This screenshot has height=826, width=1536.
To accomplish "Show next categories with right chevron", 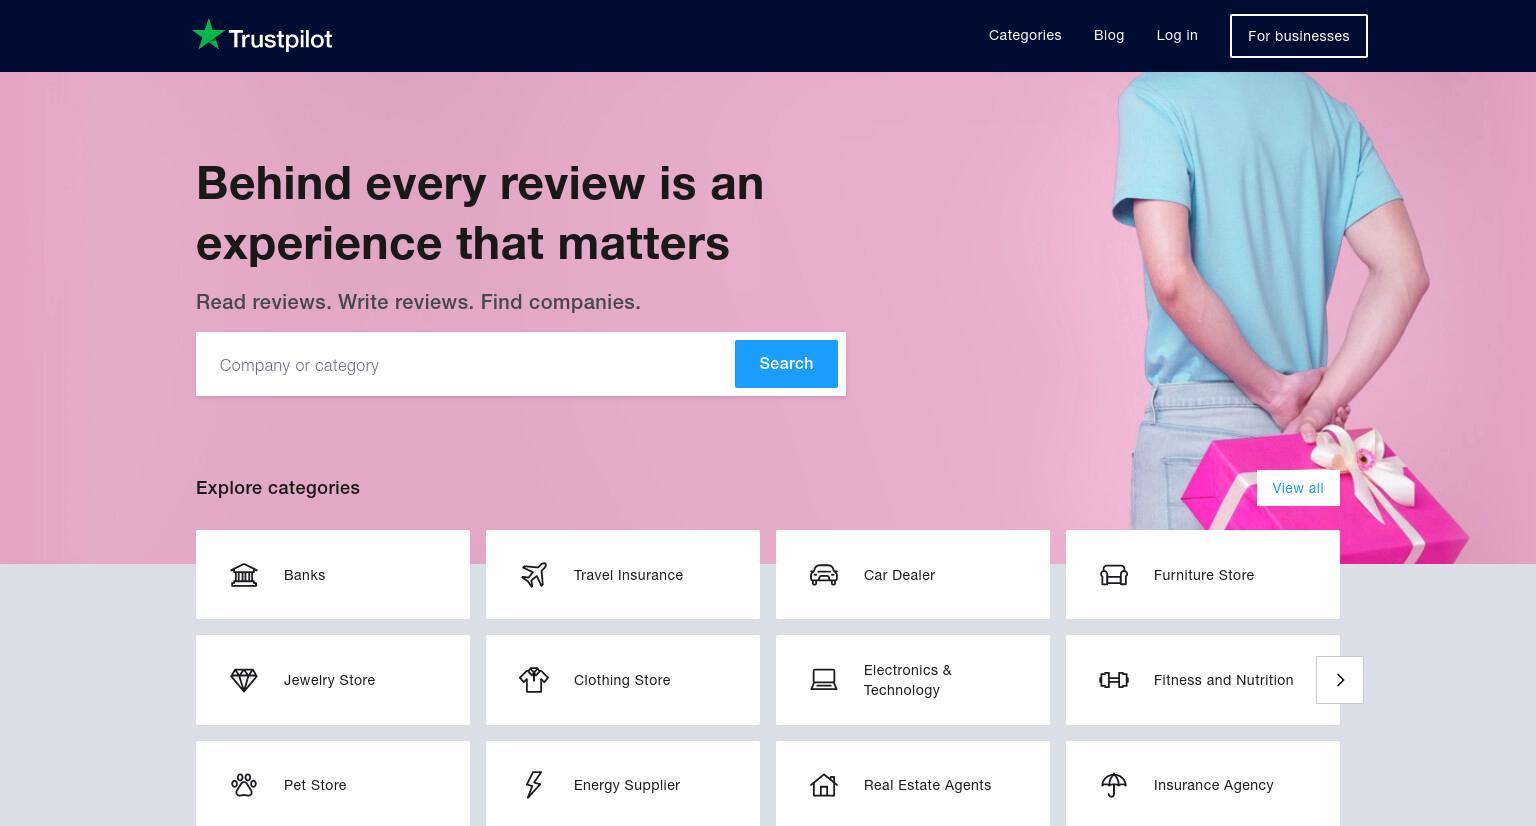I will (1340, 680).
